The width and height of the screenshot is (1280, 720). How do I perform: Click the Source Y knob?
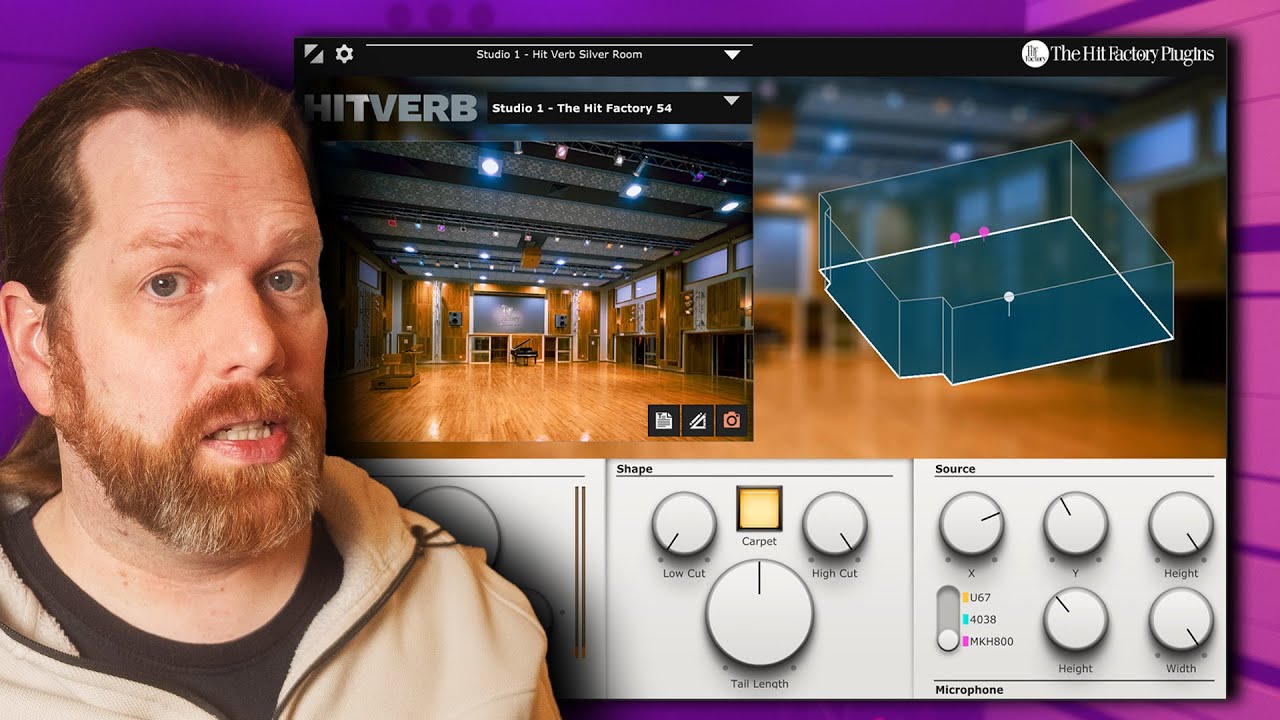[1076, 523]
